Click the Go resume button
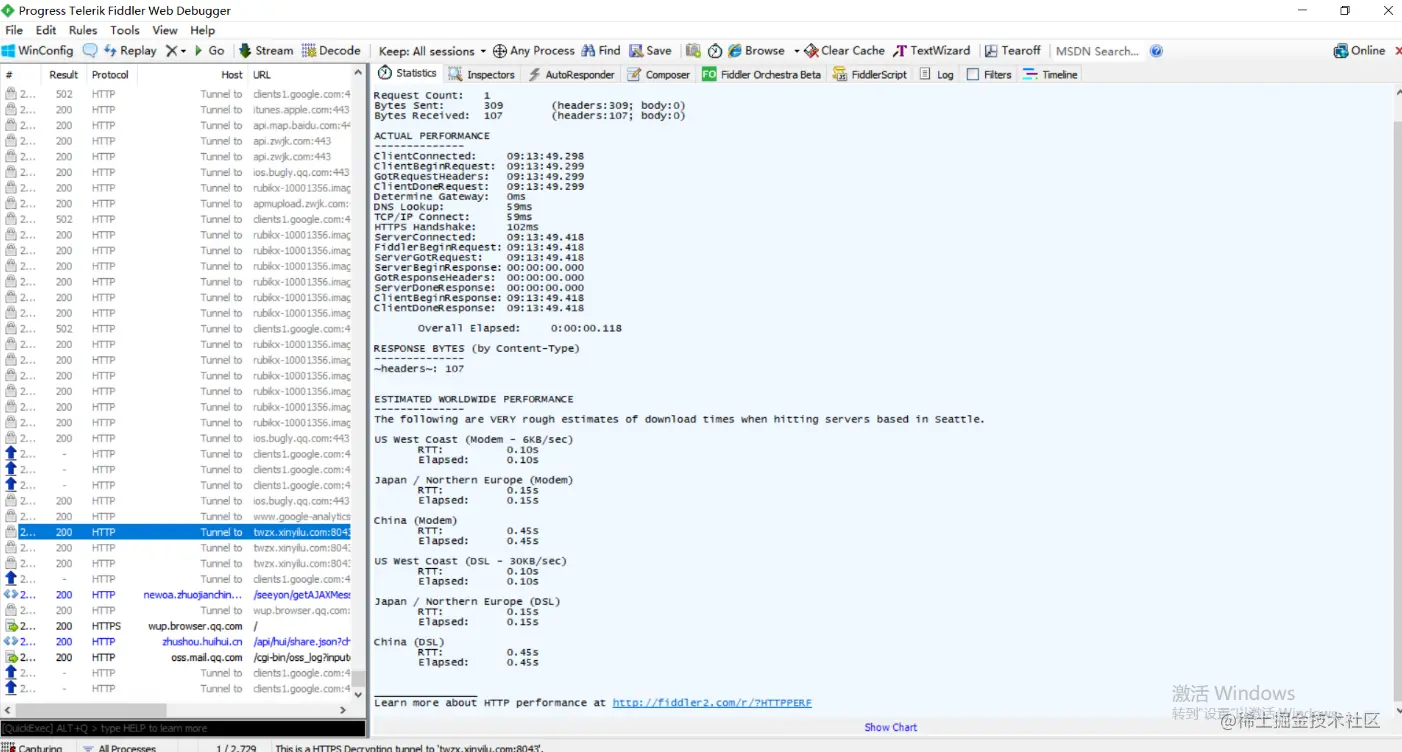Viewport: 1402px width, 752px height. pyautogui.click(x=209, y=51)
